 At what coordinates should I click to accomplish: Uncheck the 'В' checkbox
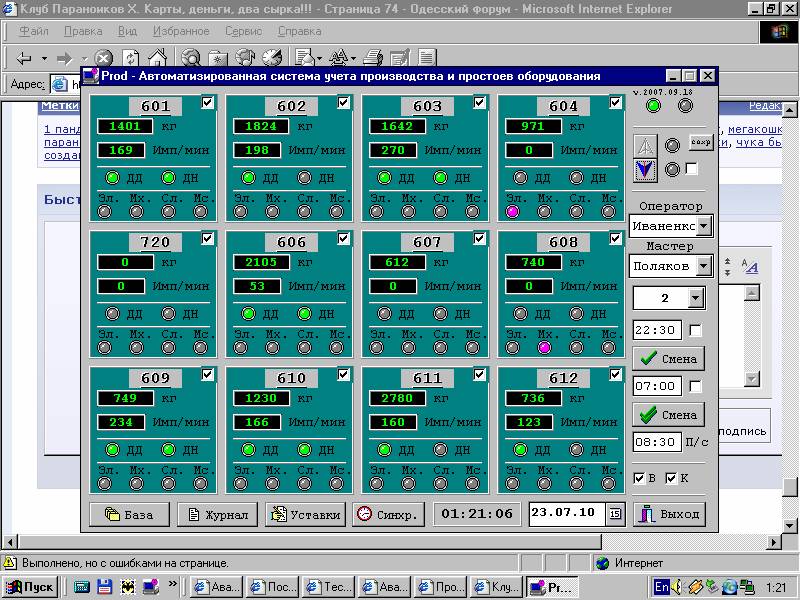[639, 478]
